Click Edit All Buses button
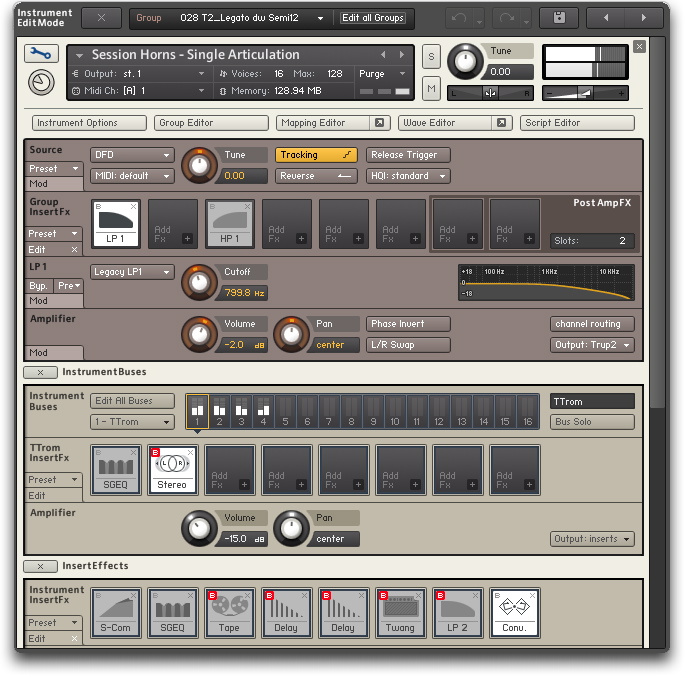 tap(132, 401)
